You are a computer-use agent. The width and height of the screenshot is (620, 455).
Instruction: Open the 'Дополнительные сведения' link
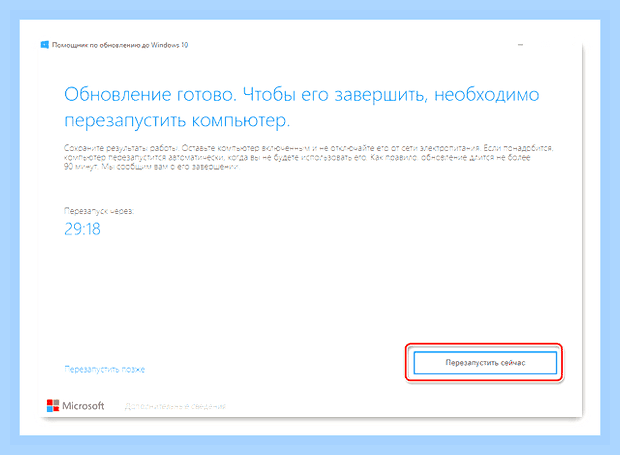pos(175,406)
